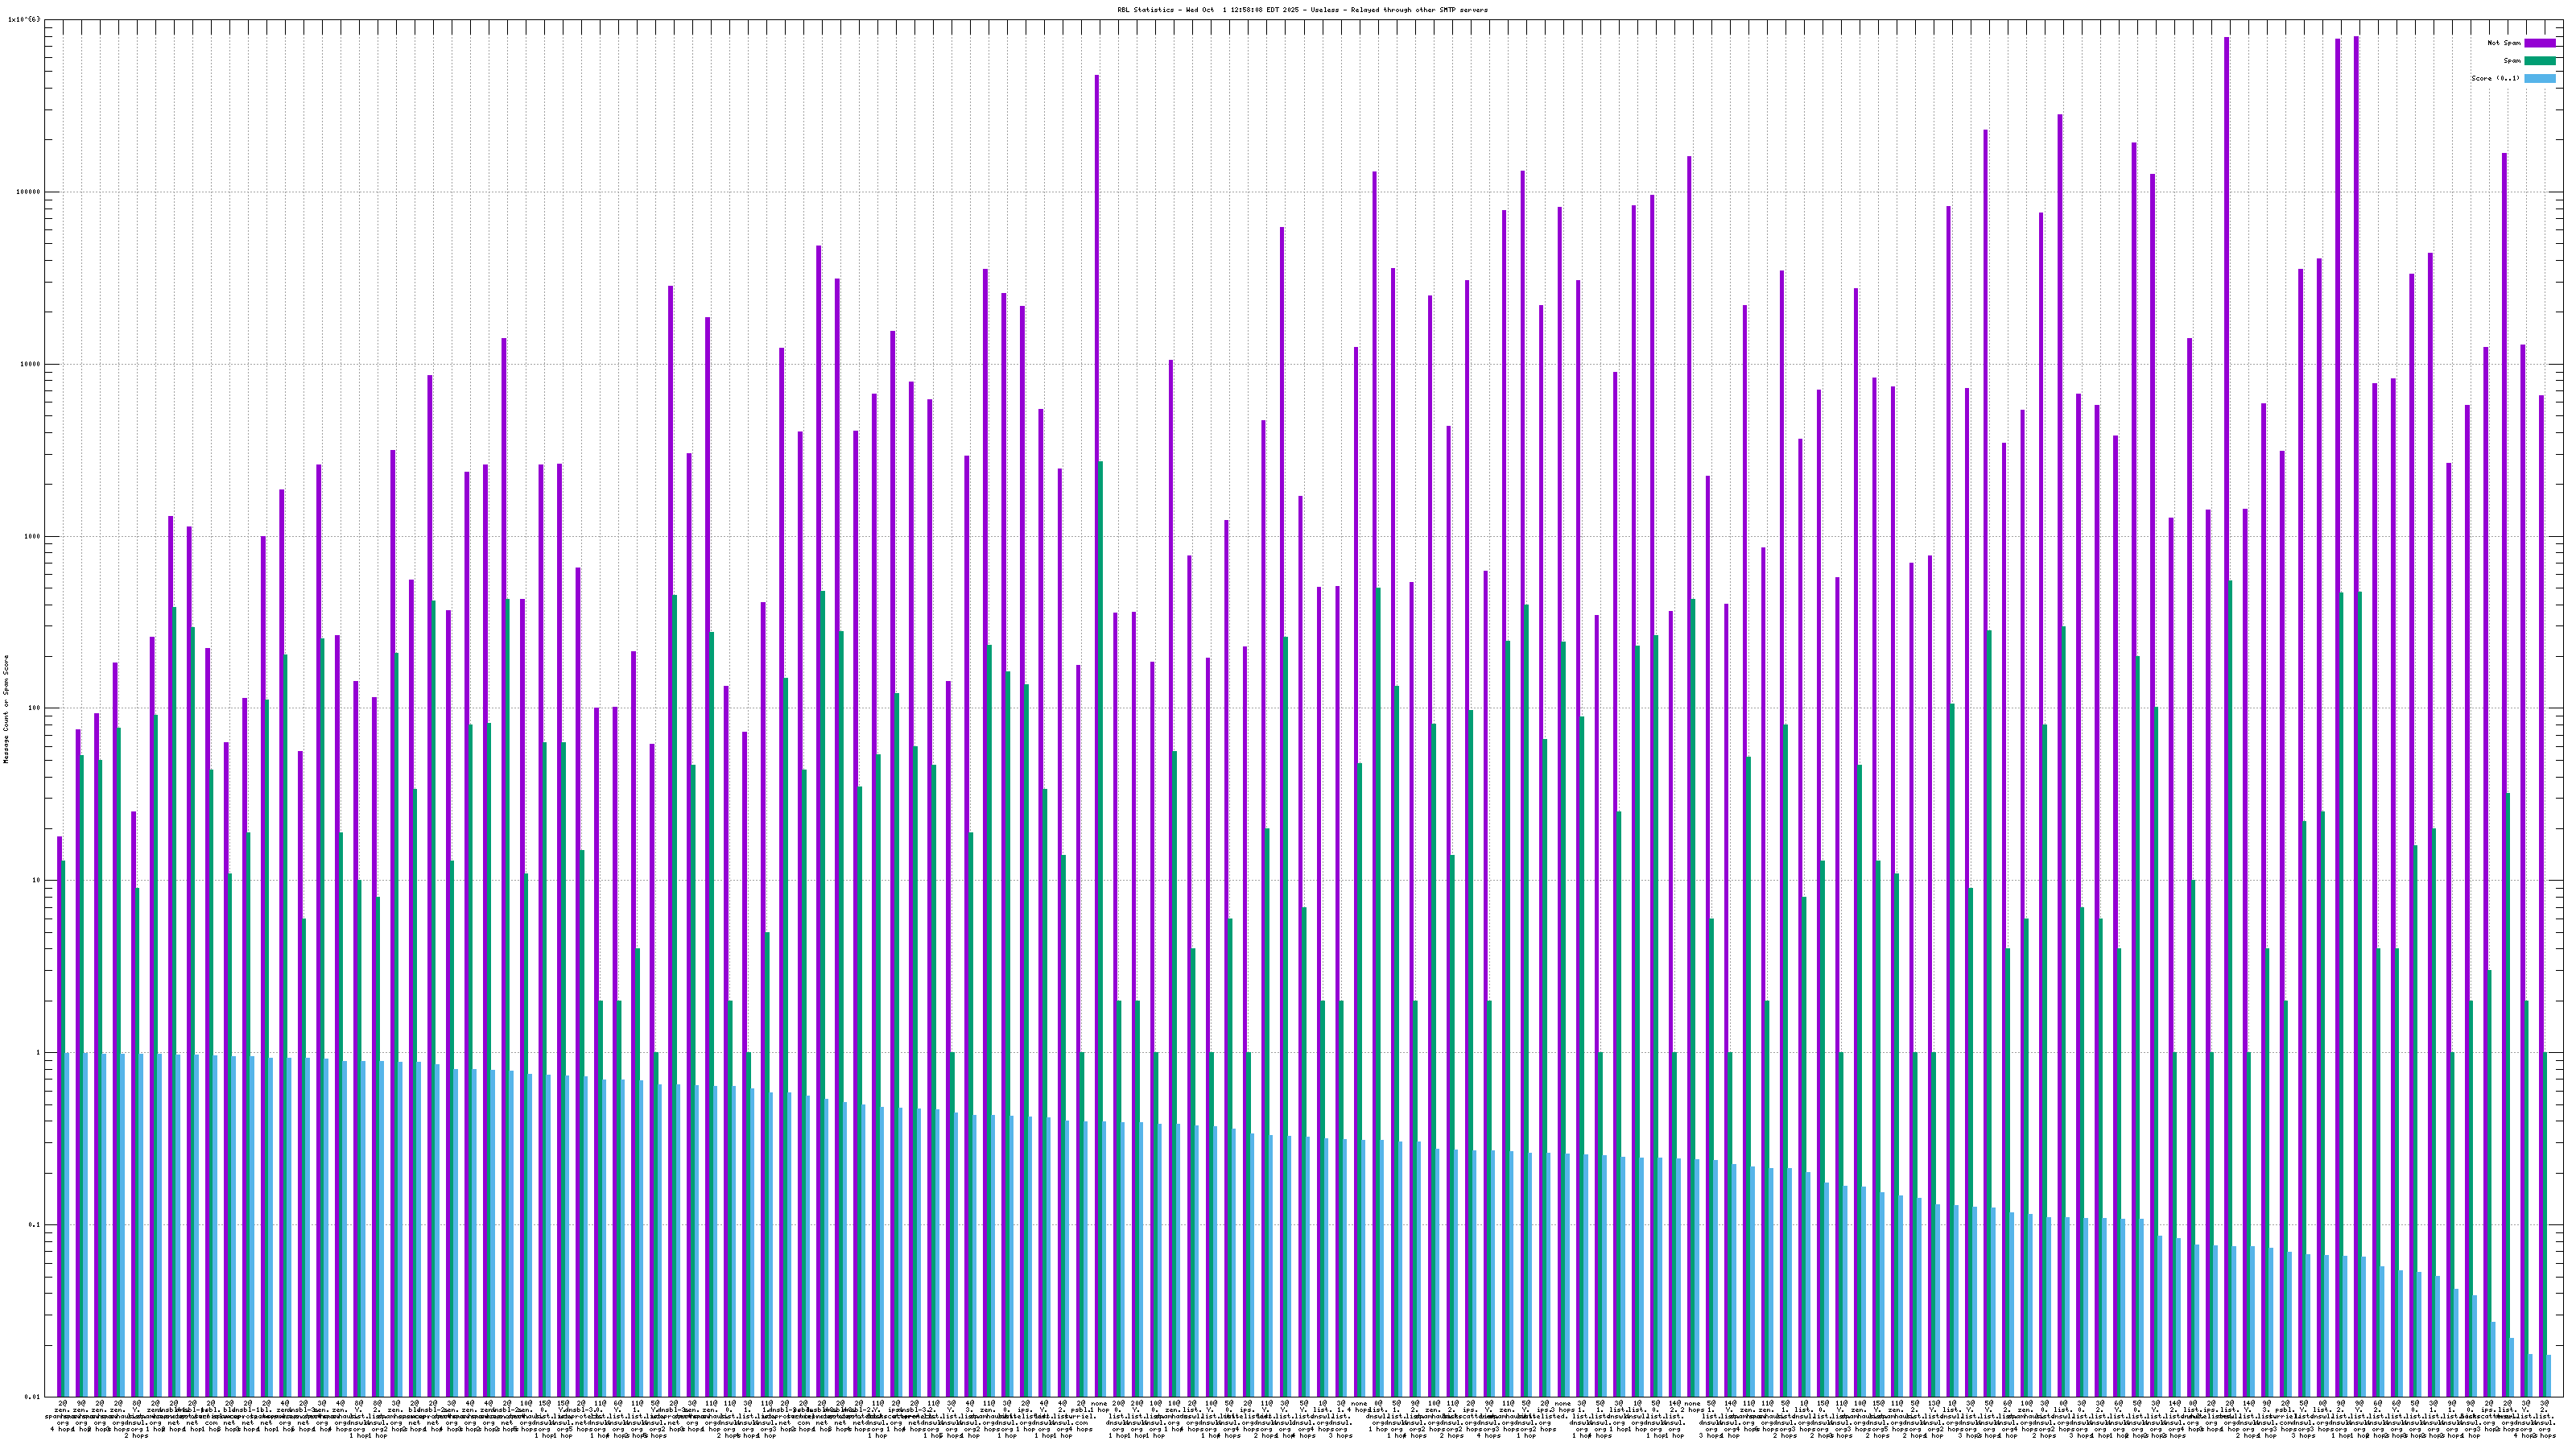
Task: Click the 0.01 y-axis tick label
Action: 32,1396
